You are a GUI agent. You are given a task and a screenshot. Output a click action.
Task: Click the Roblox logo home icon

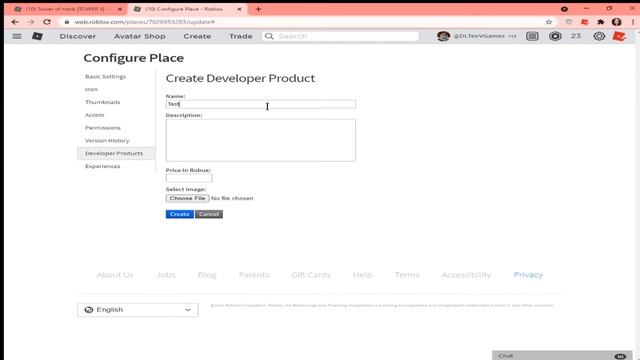[37, 36]
